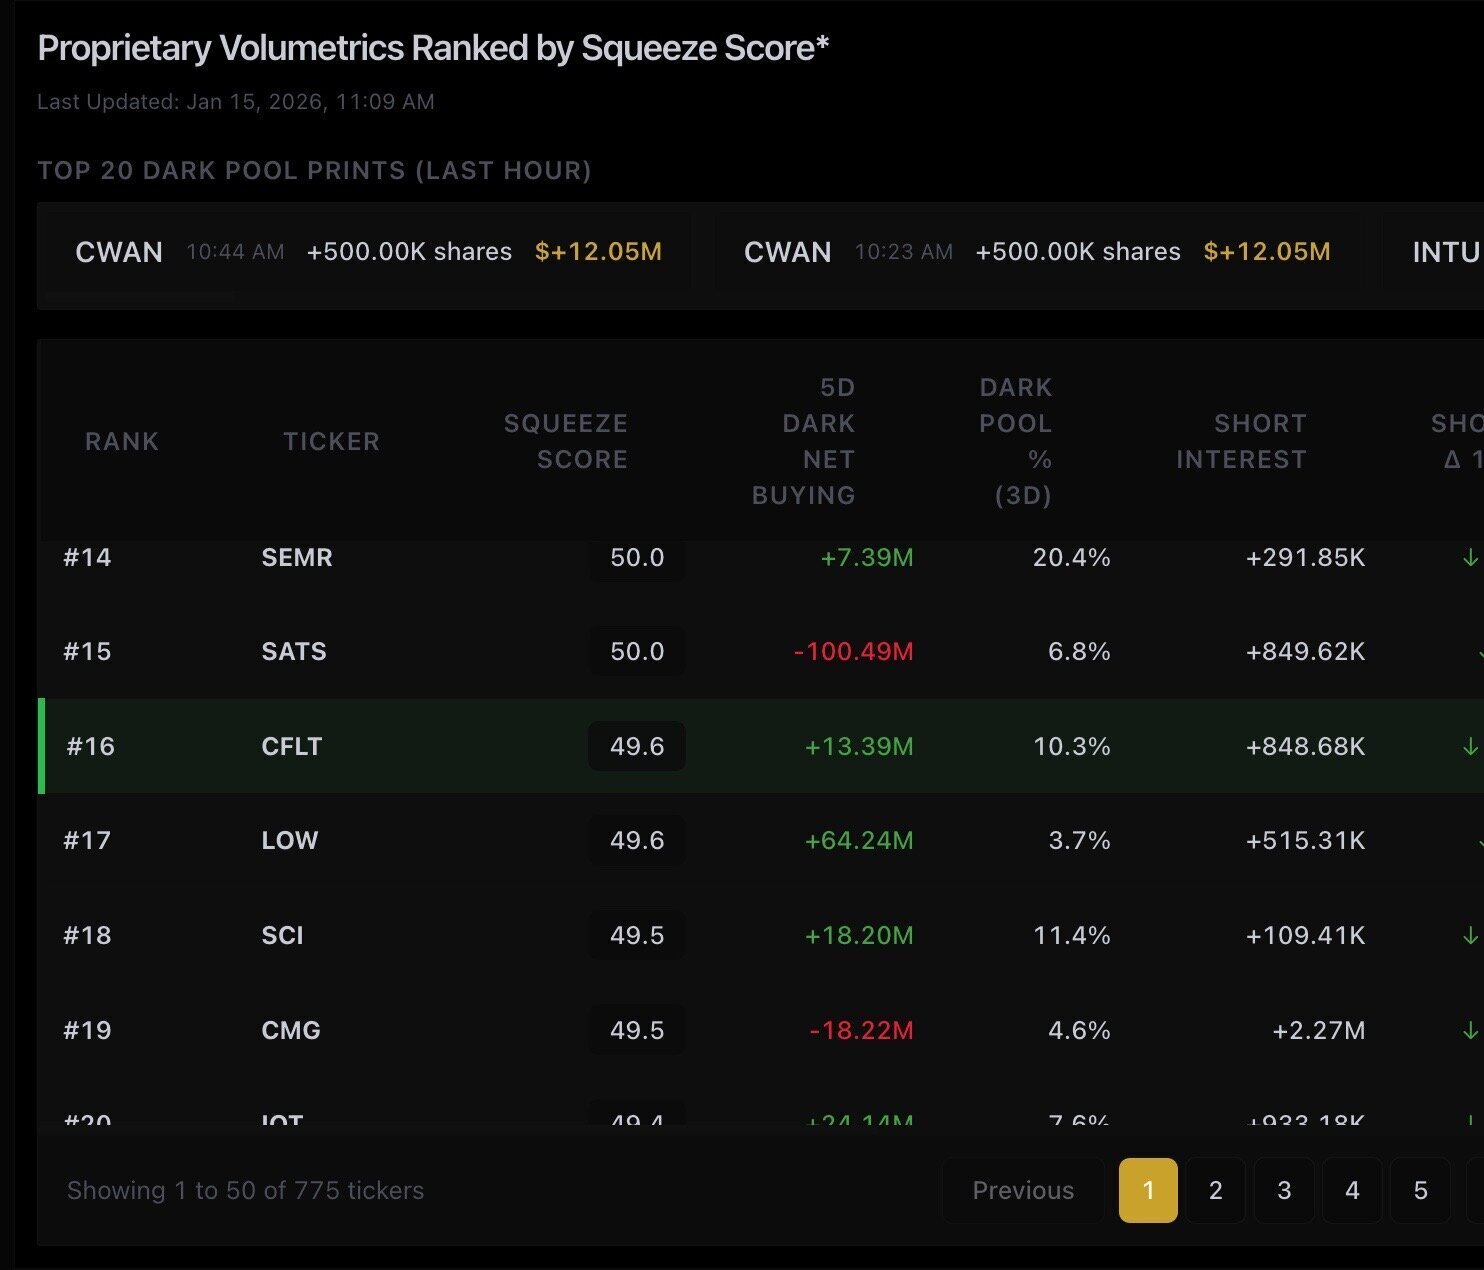
Task: Click the Dark Pool % (3D) header
Action: [1015, 441]
